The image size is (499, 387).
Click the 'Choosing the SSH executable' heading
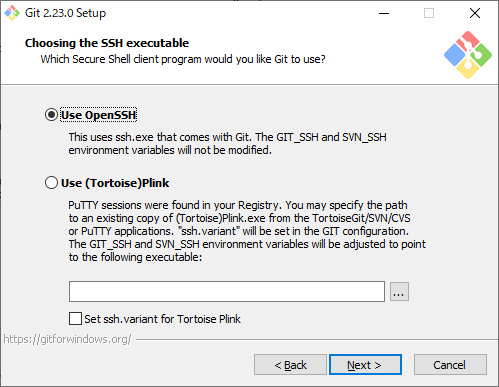pyautogui.click(x=107, y=43)
